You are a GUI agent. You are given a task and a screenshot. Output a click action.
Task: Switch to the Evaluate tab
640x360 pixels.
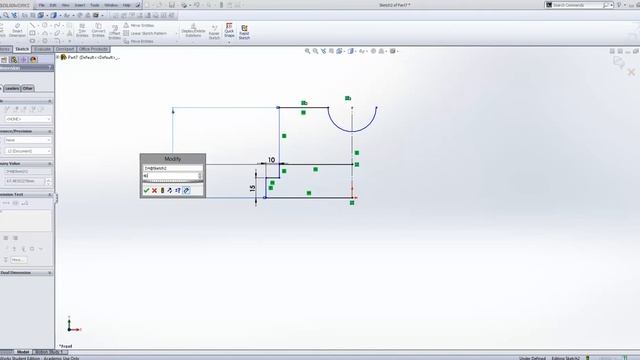(42, 49)
